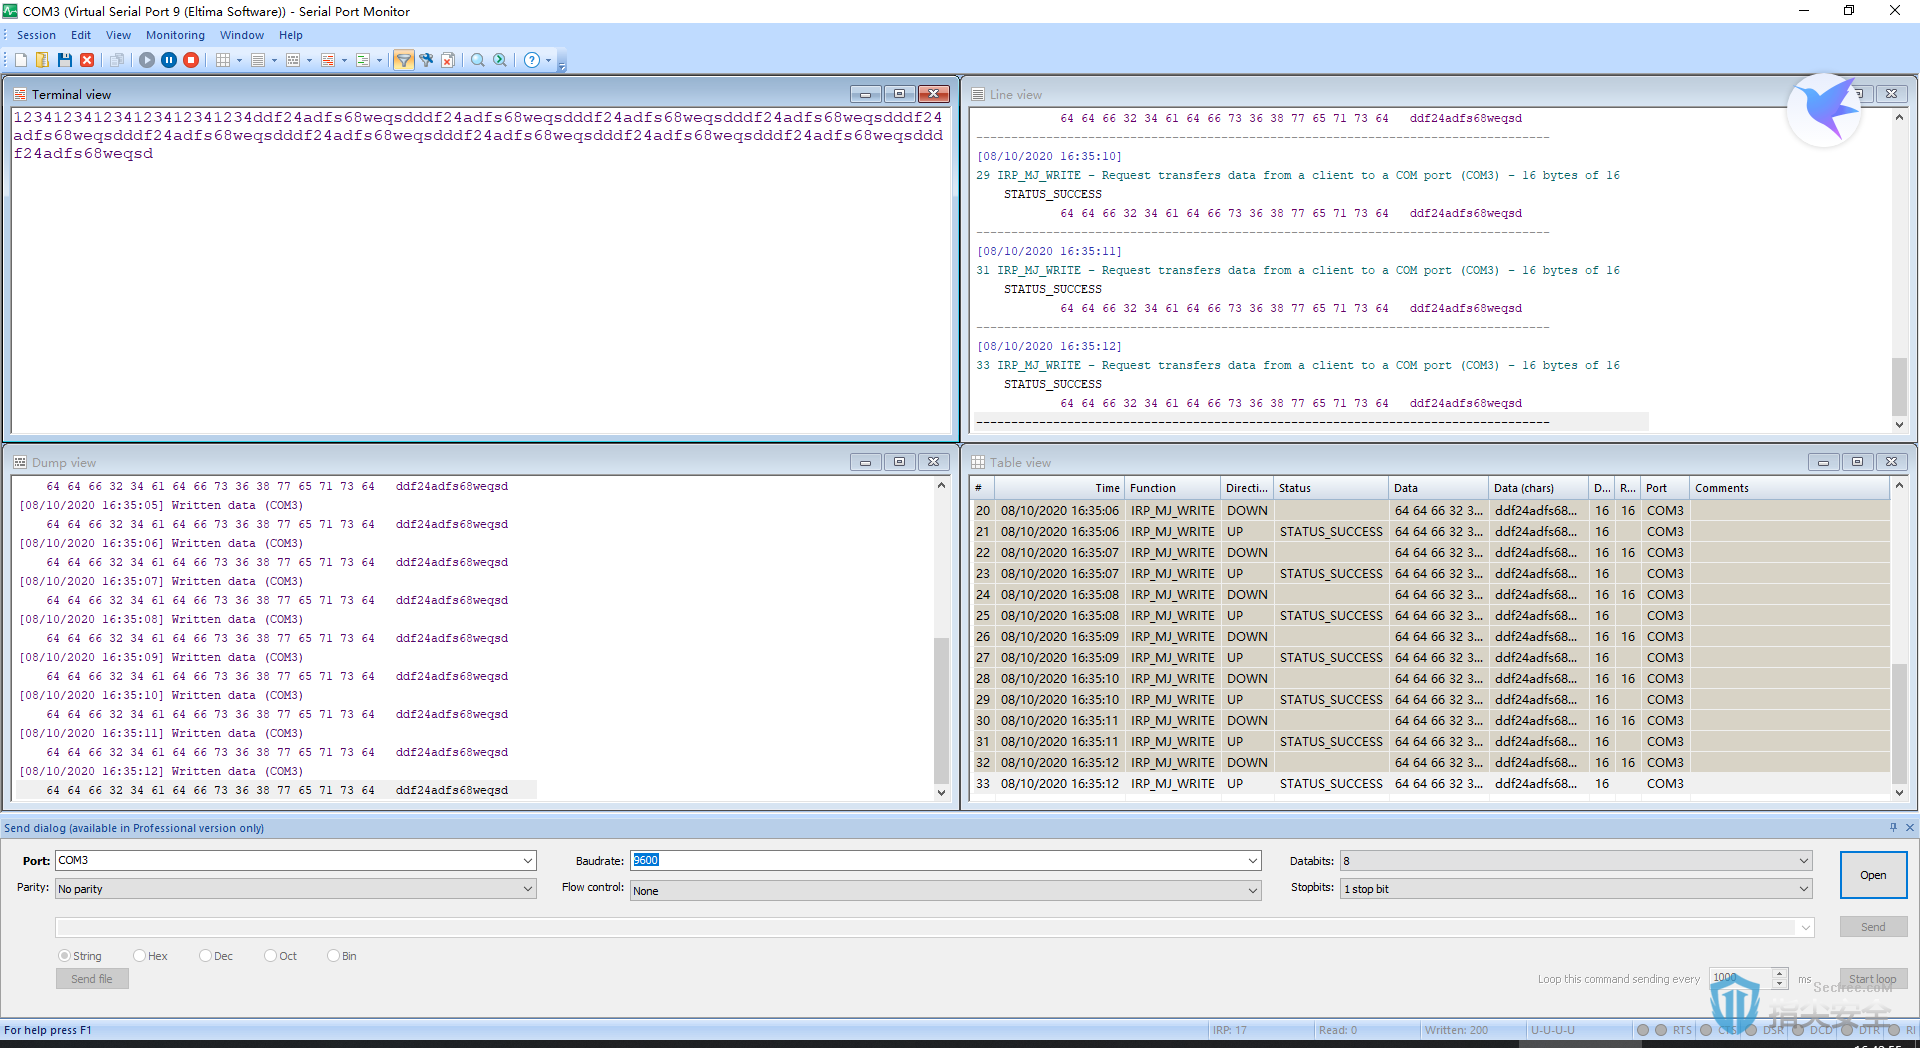Sort table by Status column header
Image resolution: width=1920 pixels, height=1048 pixels.
pos(1332,488)
